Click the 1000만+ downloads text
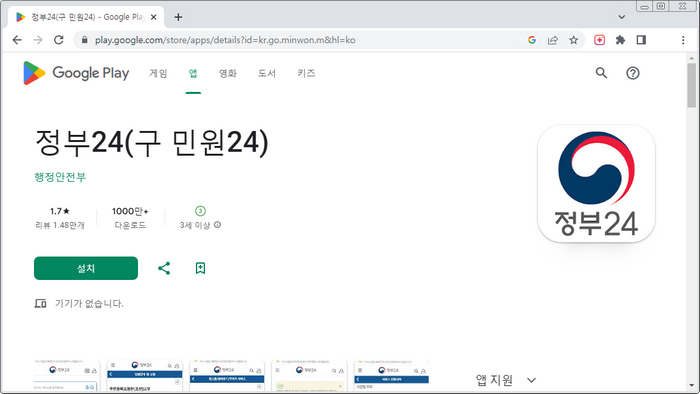This screenshot has width=700, height=394. pos(130,211)
